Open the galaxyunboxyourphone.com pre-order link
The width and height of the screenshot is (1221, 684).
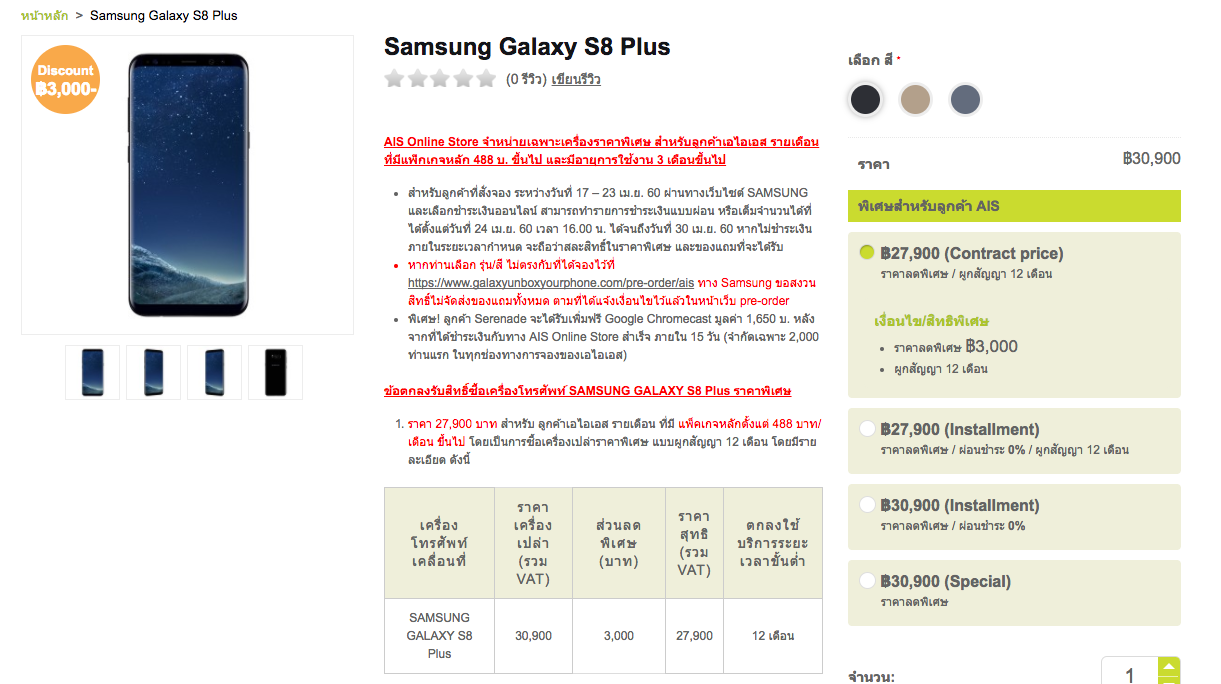coord(551,283)
